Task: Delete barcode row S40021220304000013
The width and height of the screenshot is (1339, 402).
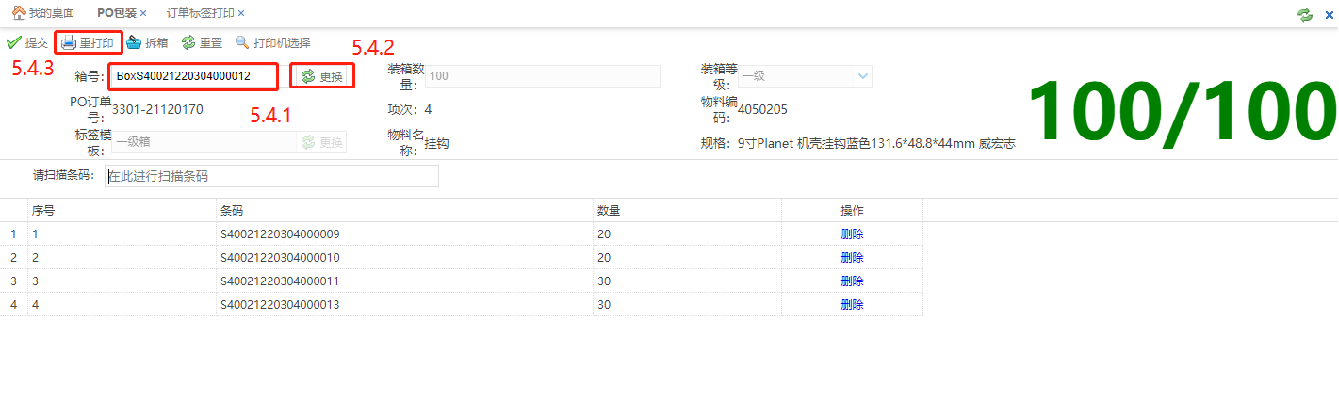Action: [851, 305]
